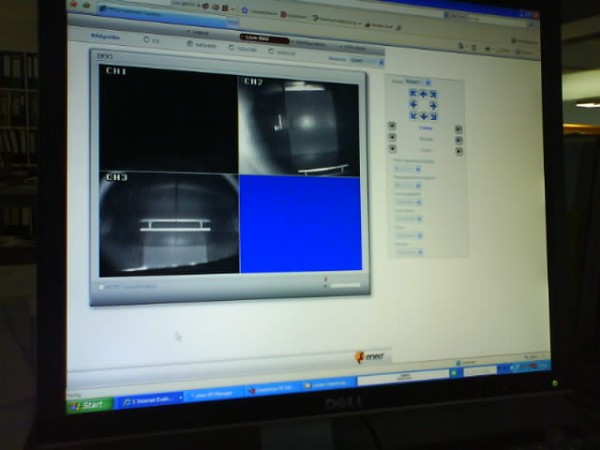The height and width of the screenshot is (450, 600).
Task: Click second row left PTZ button
Action: [x=392, y=137]
